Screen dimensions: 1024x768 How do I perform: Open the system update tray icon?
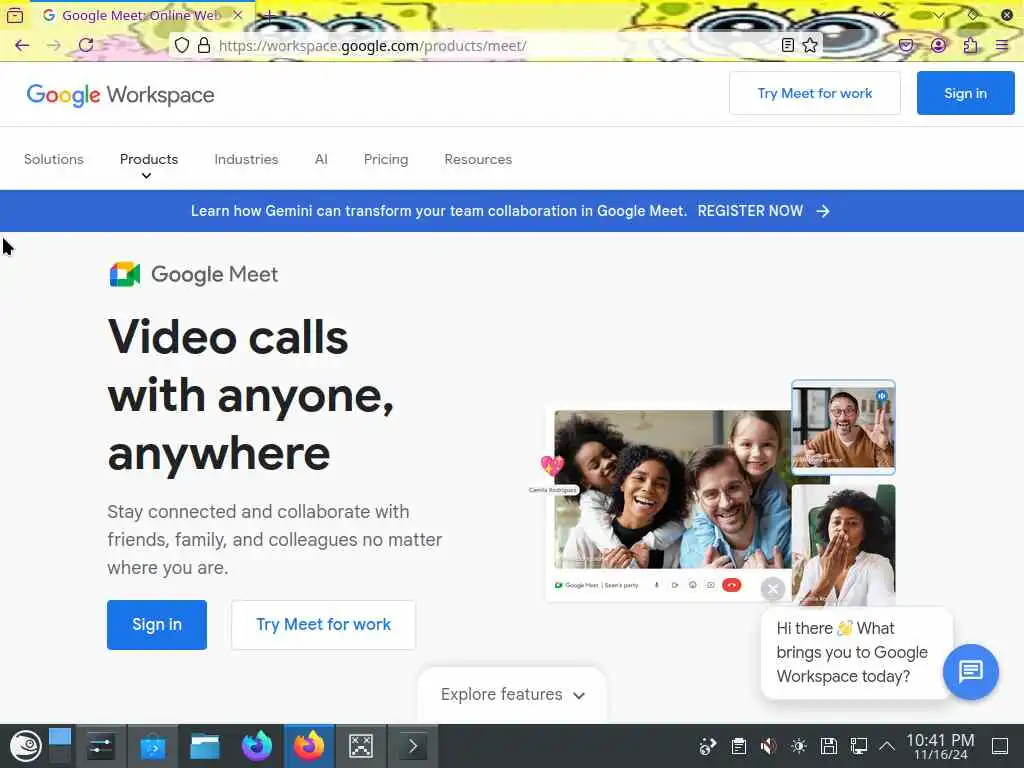point(708,746)
